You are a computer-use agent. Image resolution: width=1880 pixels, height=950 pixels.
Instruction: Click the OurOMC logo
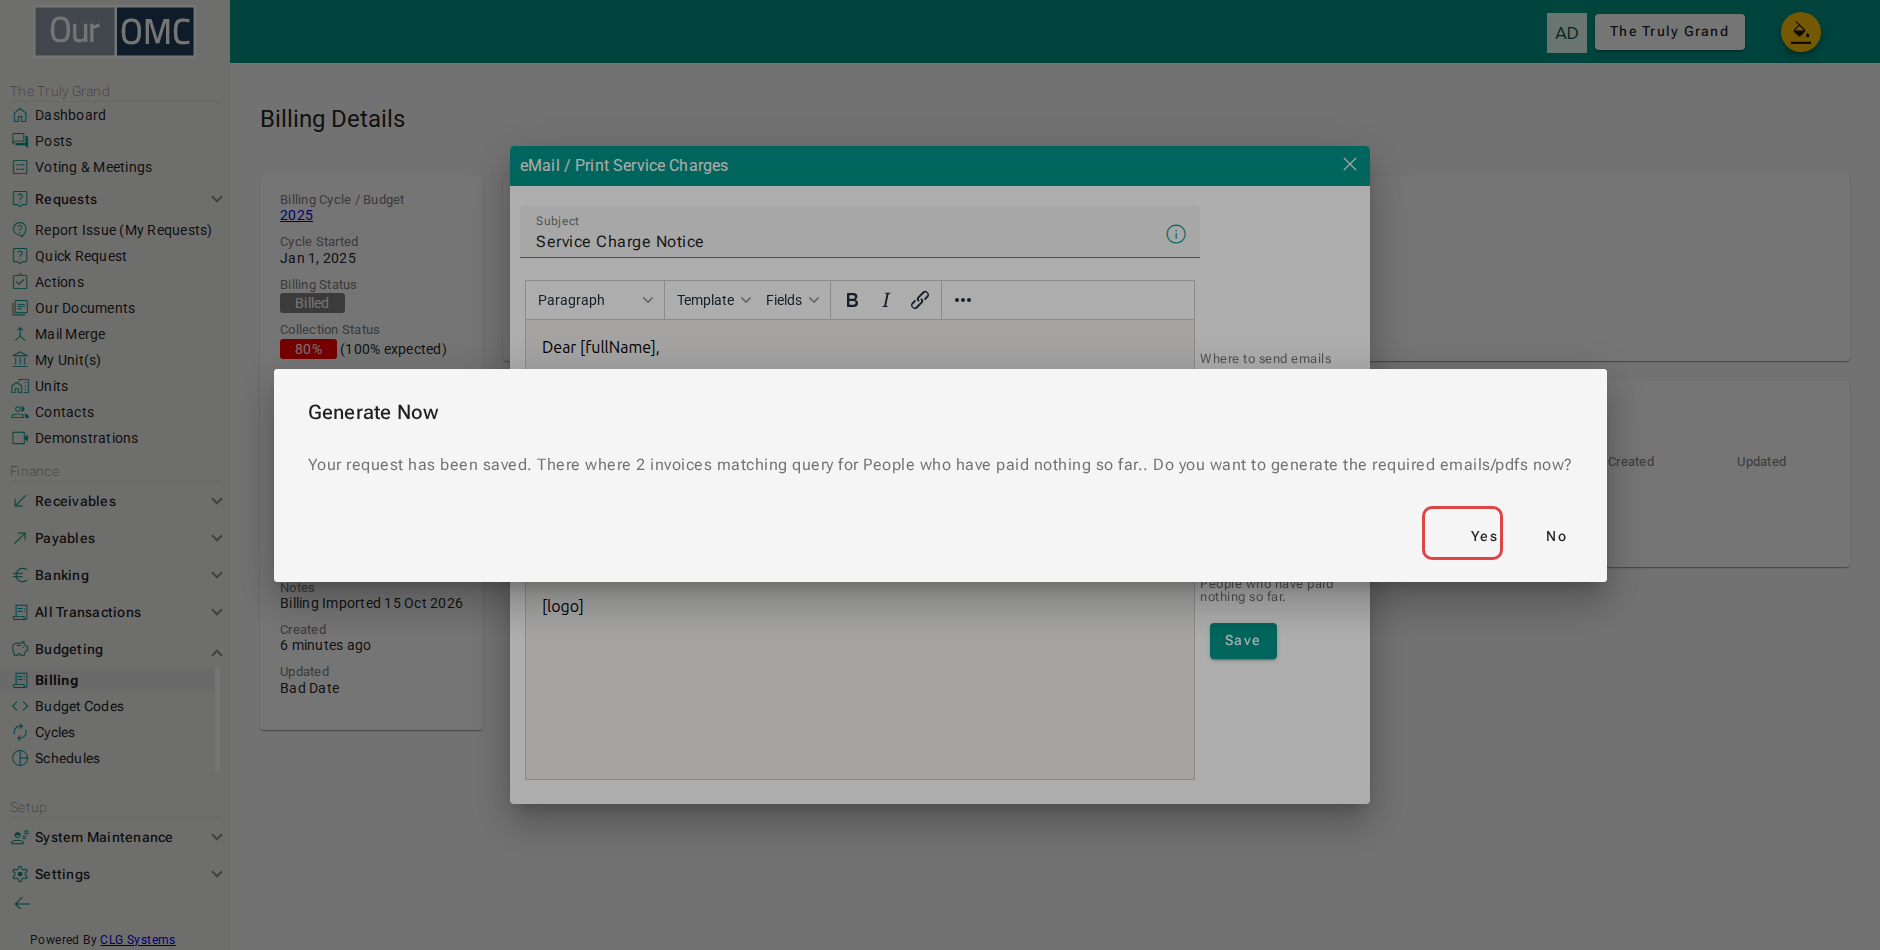click(115, 31)
